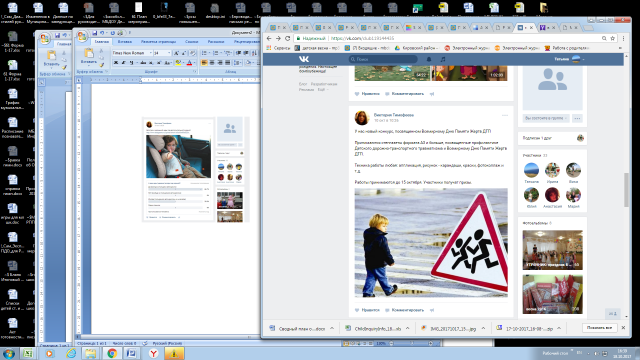Click the Вы состоите в группе button
This screenshot has height=360, width=640.
coord(546,118)
